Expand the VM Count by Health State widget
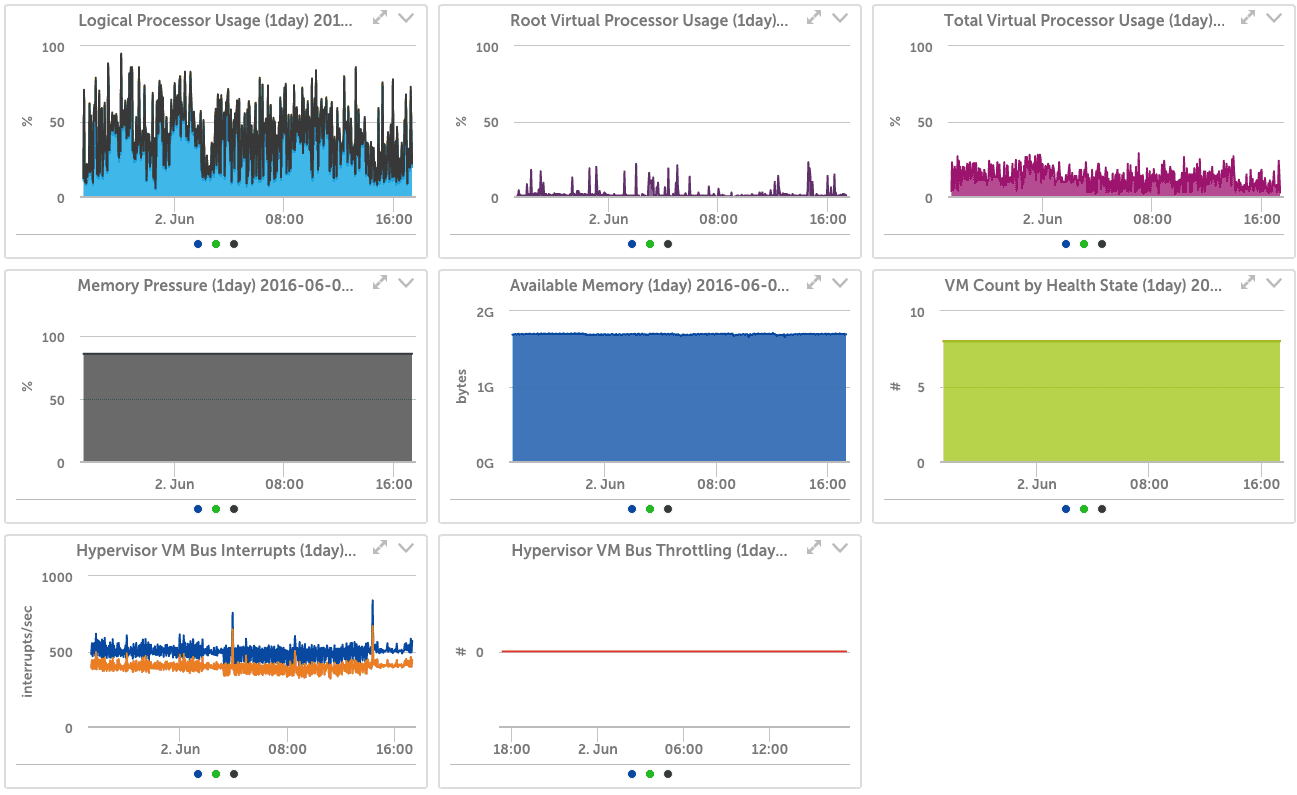Image resolution: width=1297 pixels, height=795 pixels. click(x=1248, y=283)
